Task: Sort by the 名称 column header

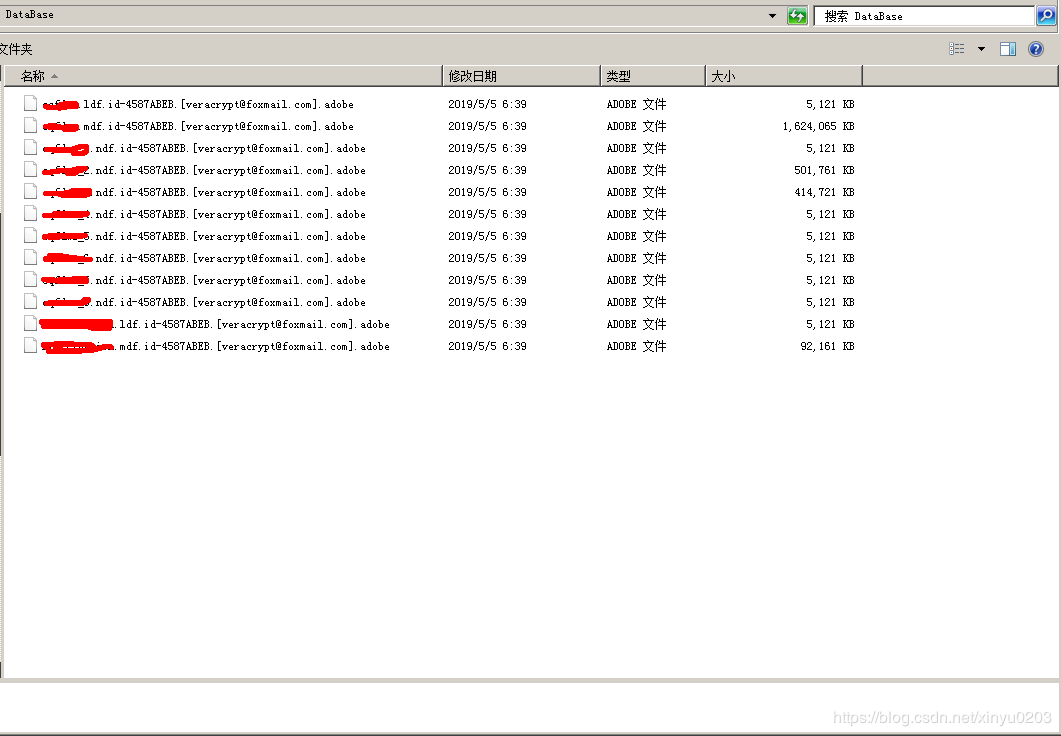Action: coord(223,76)
